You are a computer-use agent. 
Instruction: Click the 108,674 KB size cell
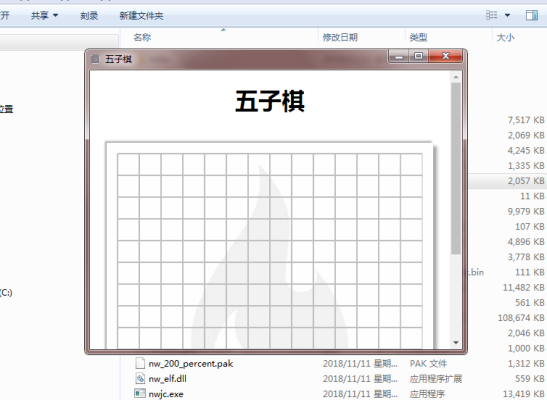coord(521,318)
